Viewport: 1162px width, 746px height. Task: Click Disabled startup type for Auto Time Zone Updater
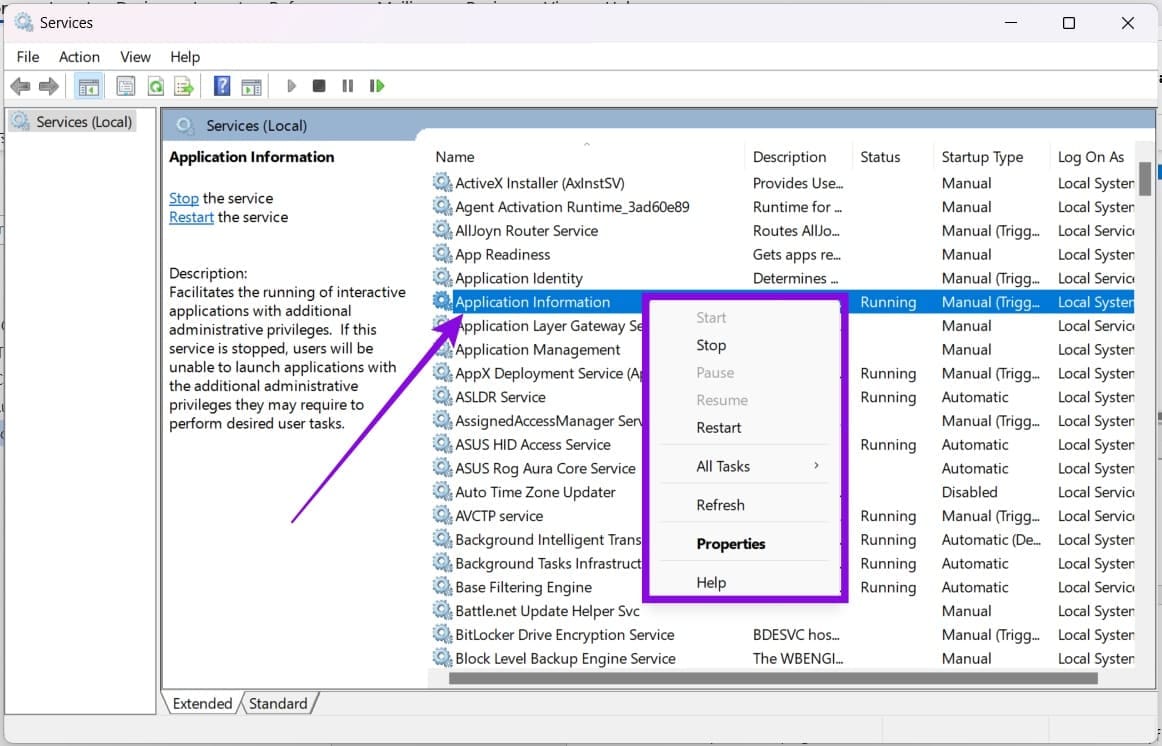click(969, 492)
